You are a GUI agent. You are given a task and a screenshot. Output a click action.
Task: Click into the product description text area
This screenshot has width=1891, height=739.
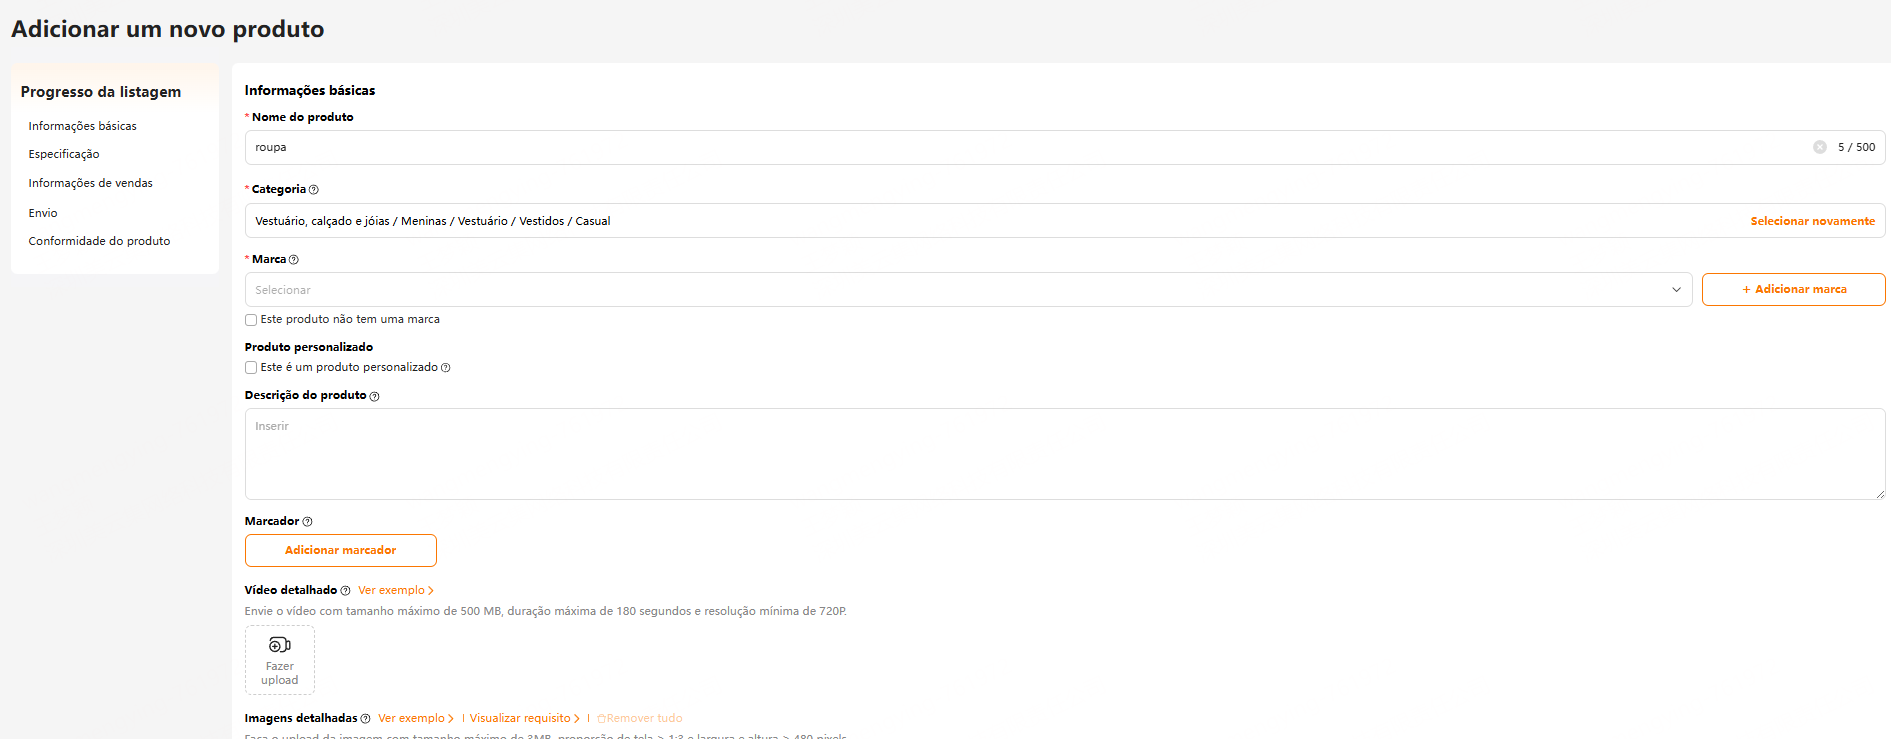1064,454
